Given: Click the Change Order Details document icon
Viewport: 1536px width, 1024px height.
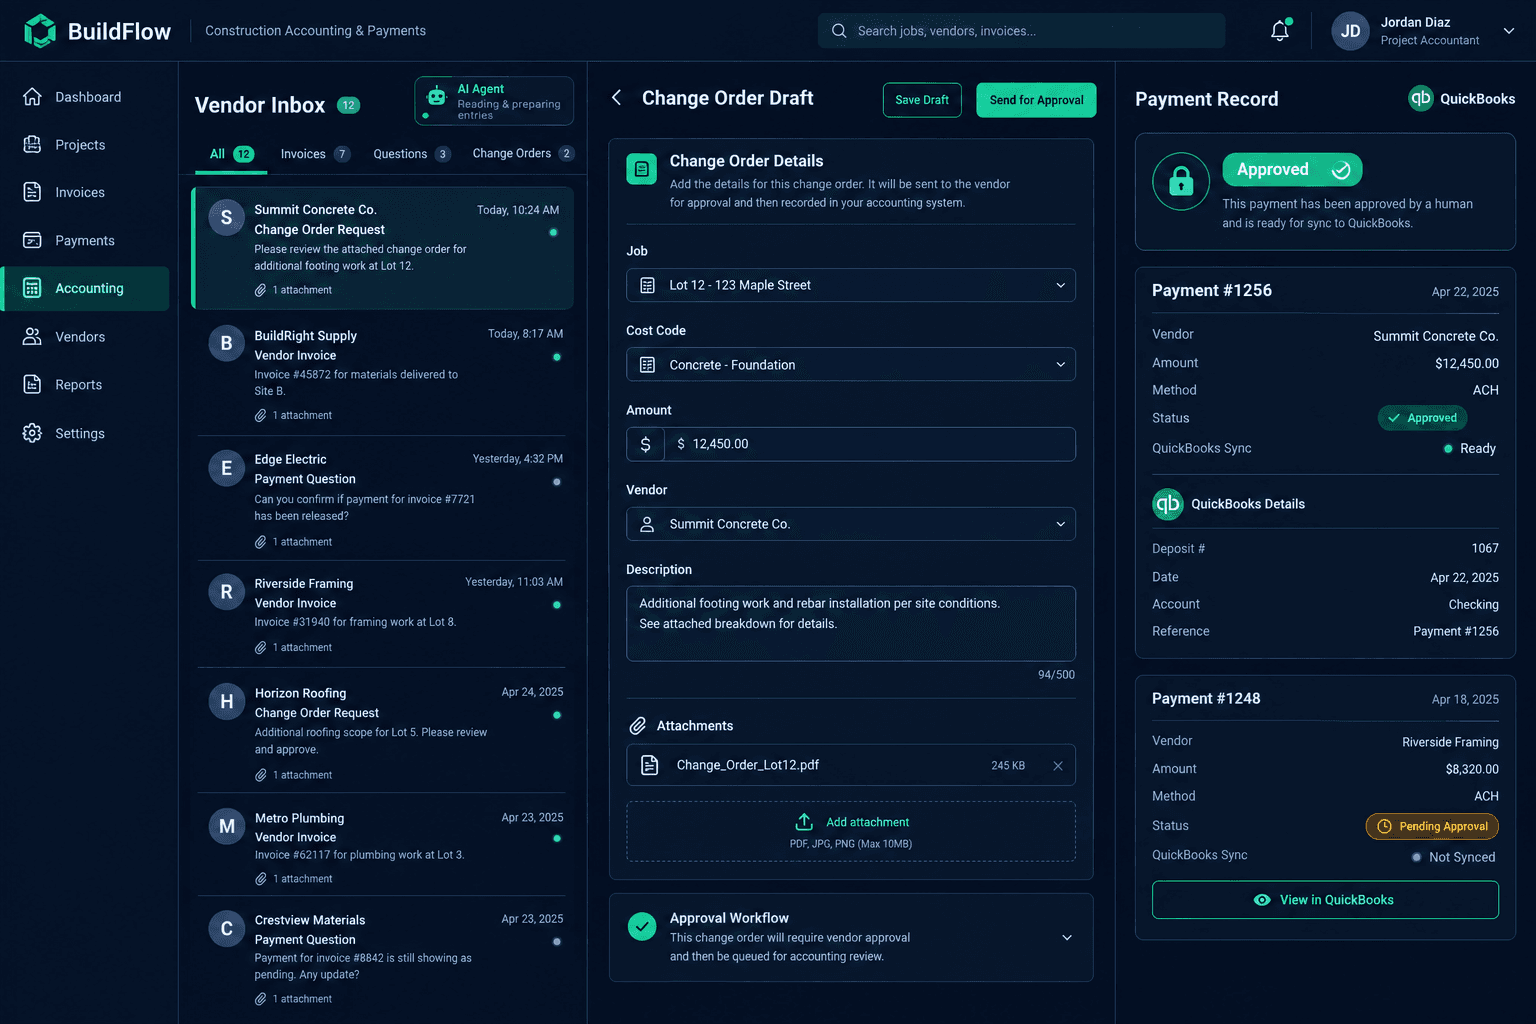Looking at the screenshot, I should click(x=642, y=169).
